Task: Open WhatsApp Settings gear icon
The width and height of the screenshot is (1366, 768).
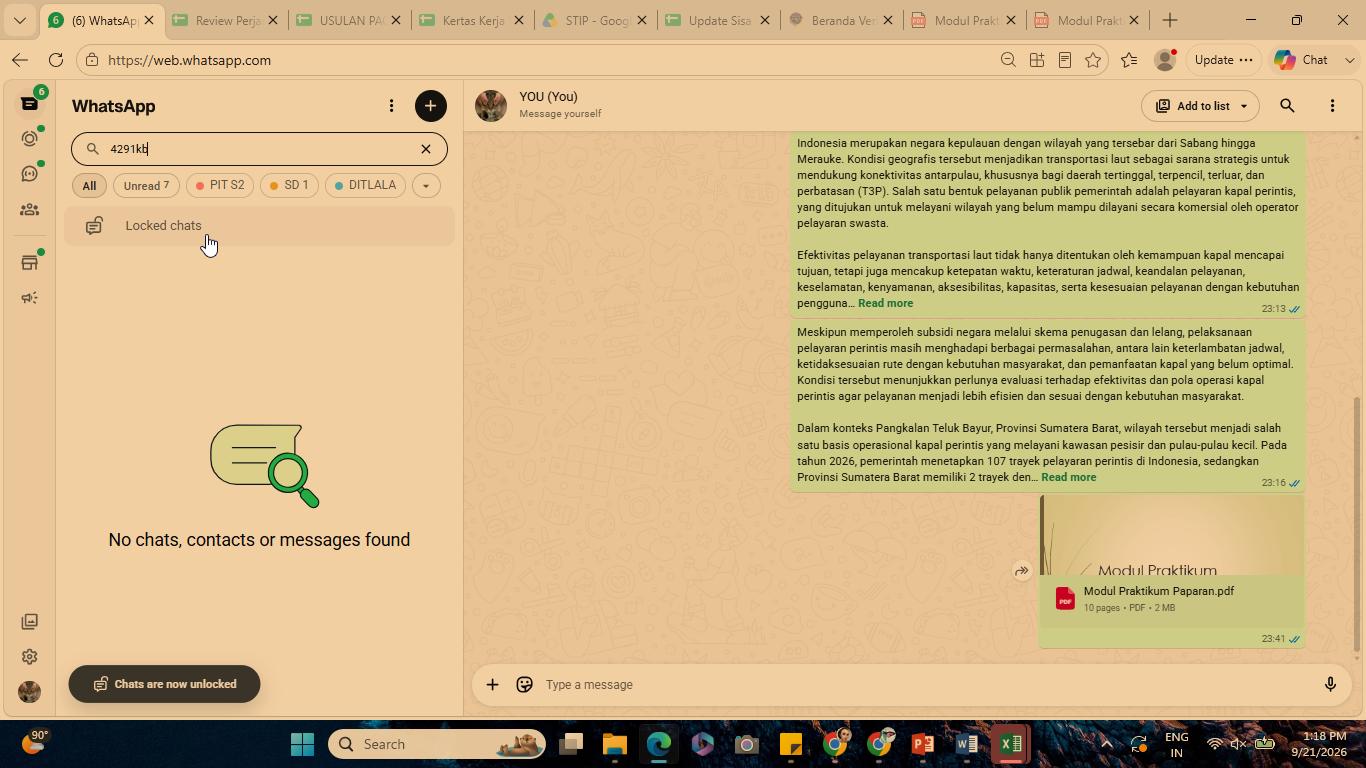Action: (x=29, y=657)
